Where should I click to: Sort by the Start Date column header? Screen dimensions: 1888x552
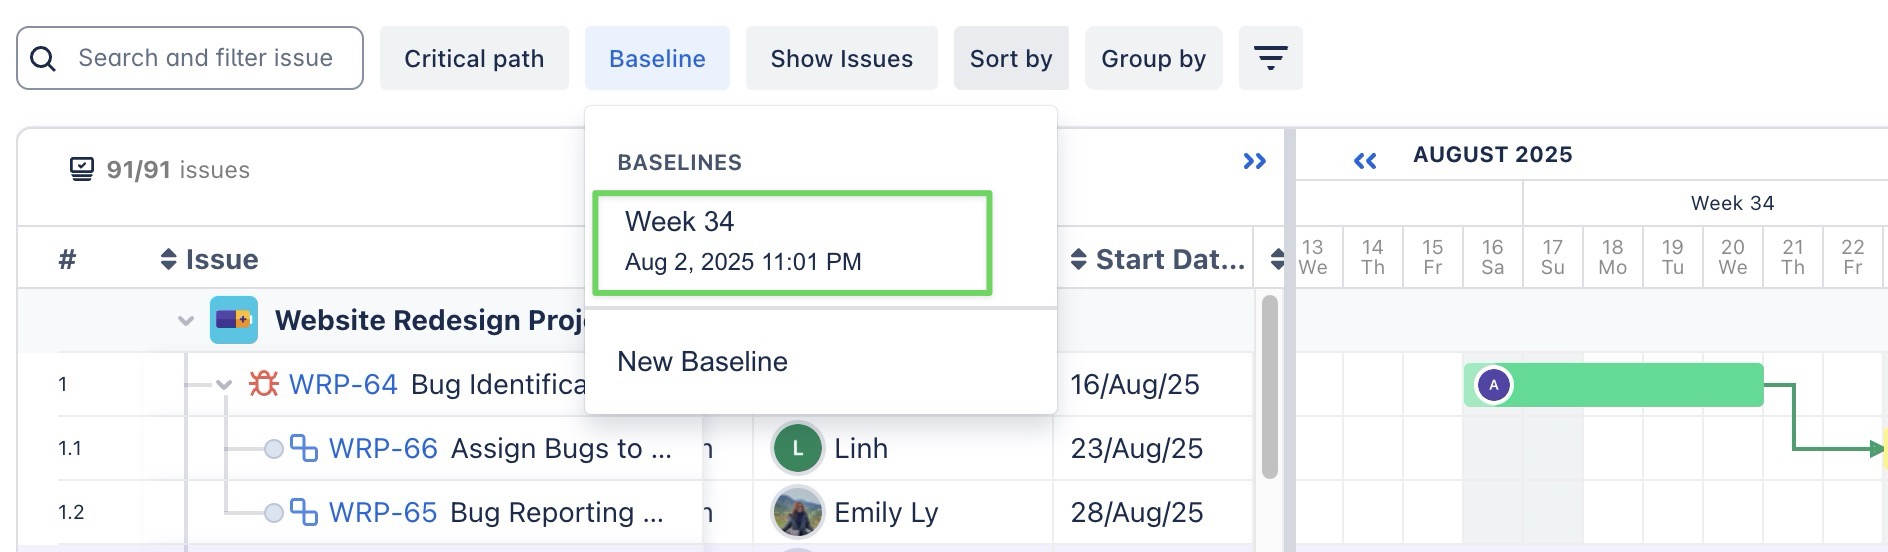click(1160, 260)
